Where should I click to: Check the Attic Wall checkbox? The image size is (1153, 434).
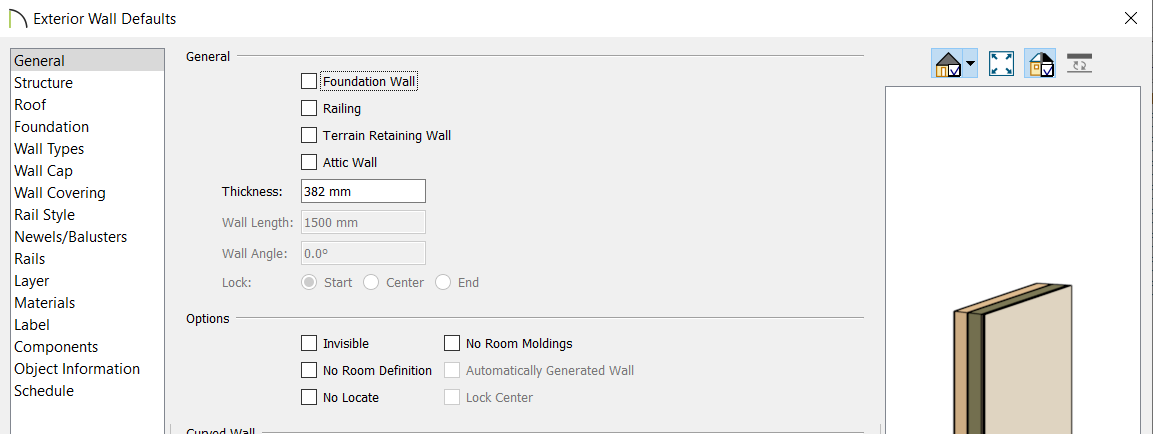[x=309, y=162]
